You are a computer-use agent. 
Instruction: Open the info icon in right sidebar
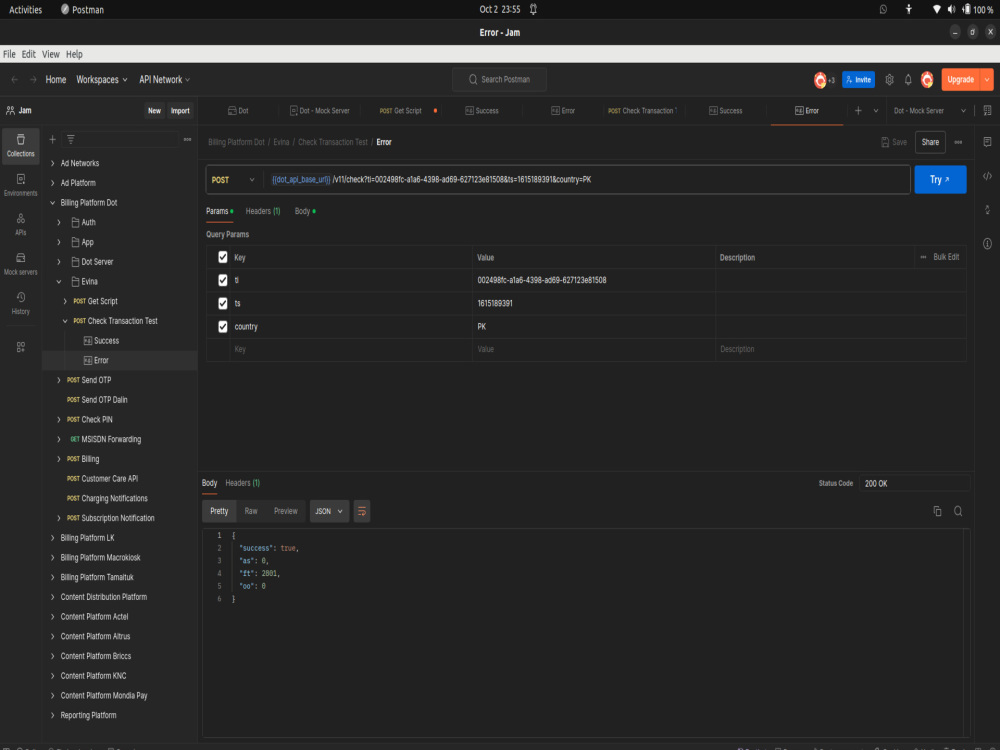(987, 244)
